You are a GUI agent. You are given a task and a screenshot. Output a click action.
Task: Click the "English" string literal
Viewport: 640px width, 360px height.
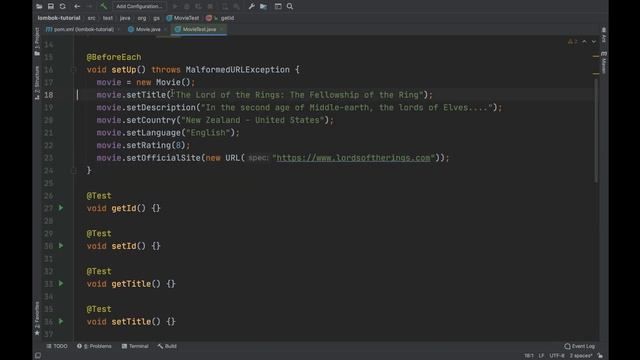208,133
